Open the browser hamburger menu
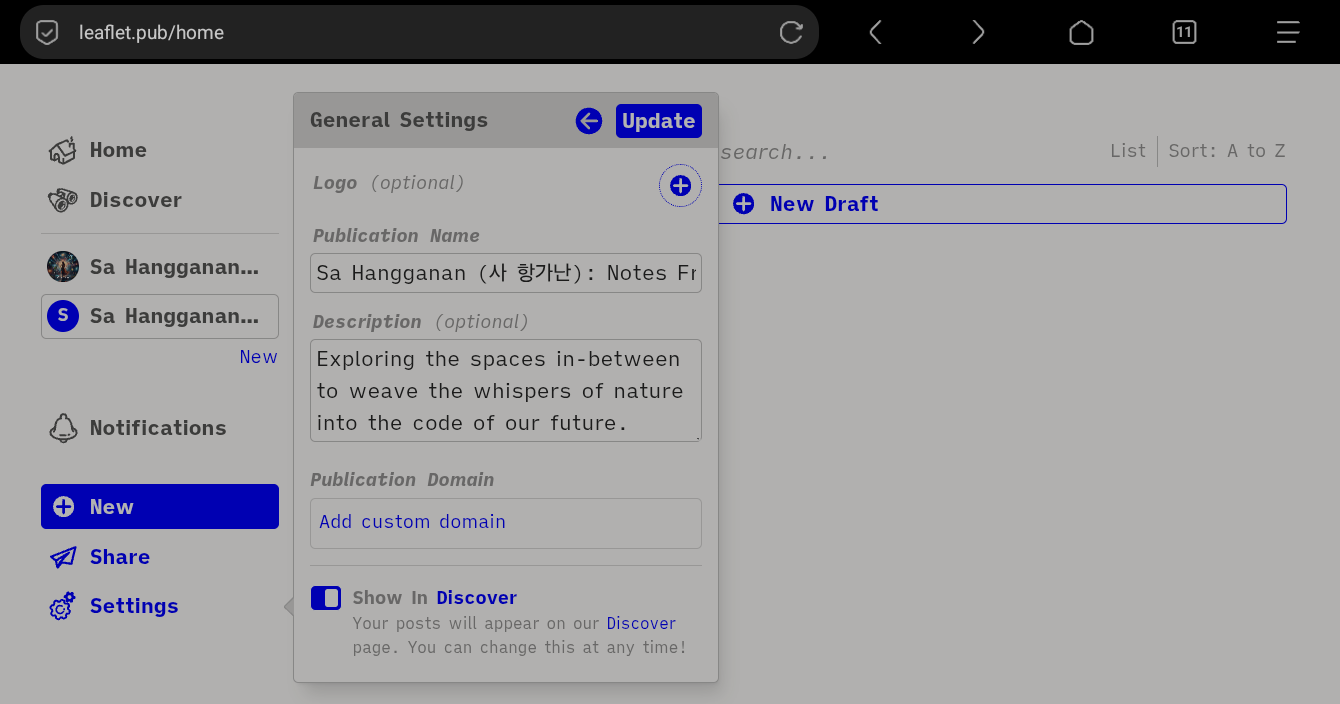1340x704 pixels. pyautogui.click(x=1287, y=32)
